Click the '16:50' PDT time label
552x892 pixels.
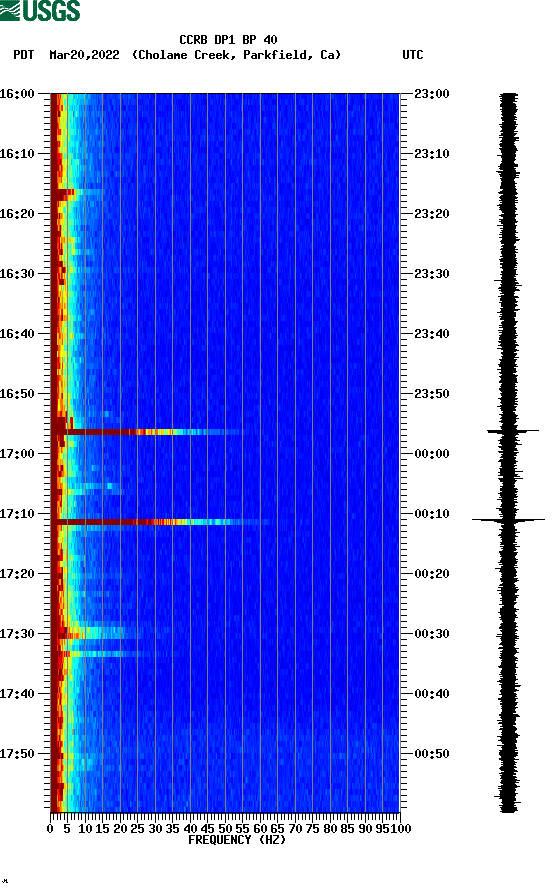point(17,394)
